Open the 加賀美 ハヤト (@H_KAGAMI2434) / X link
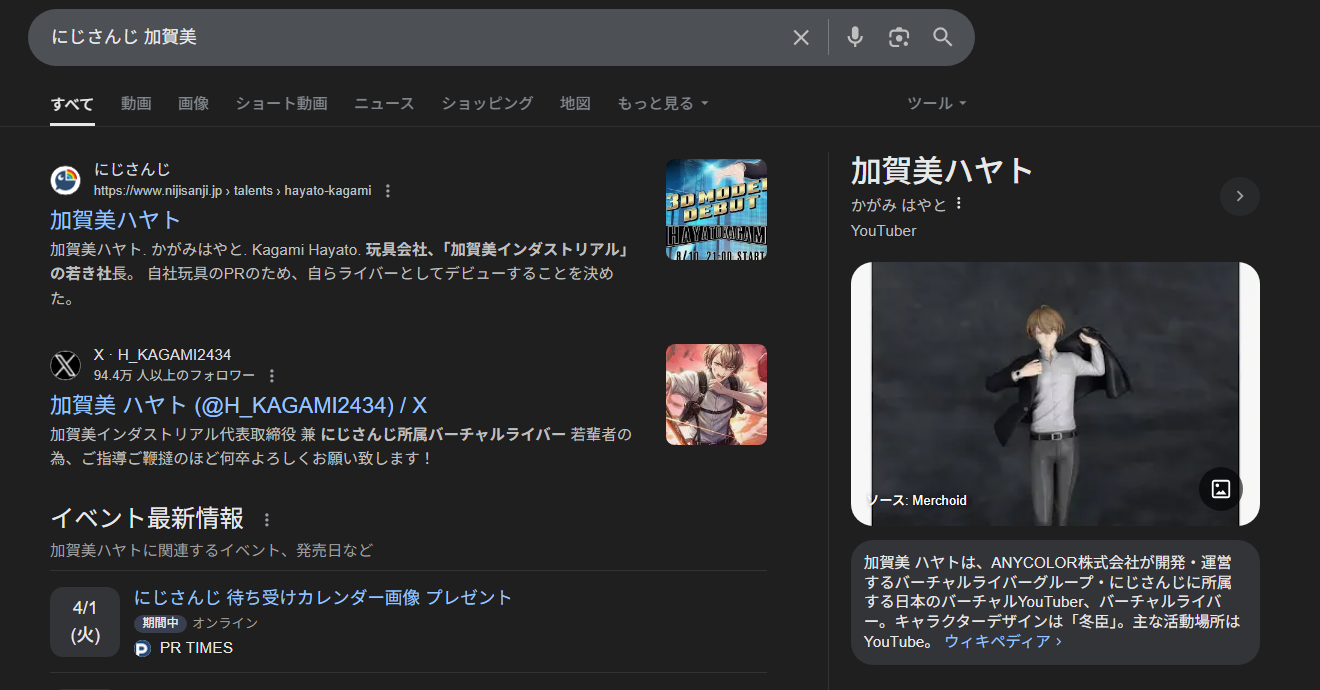The image size is (1320, 690). [x=239, y=405]
